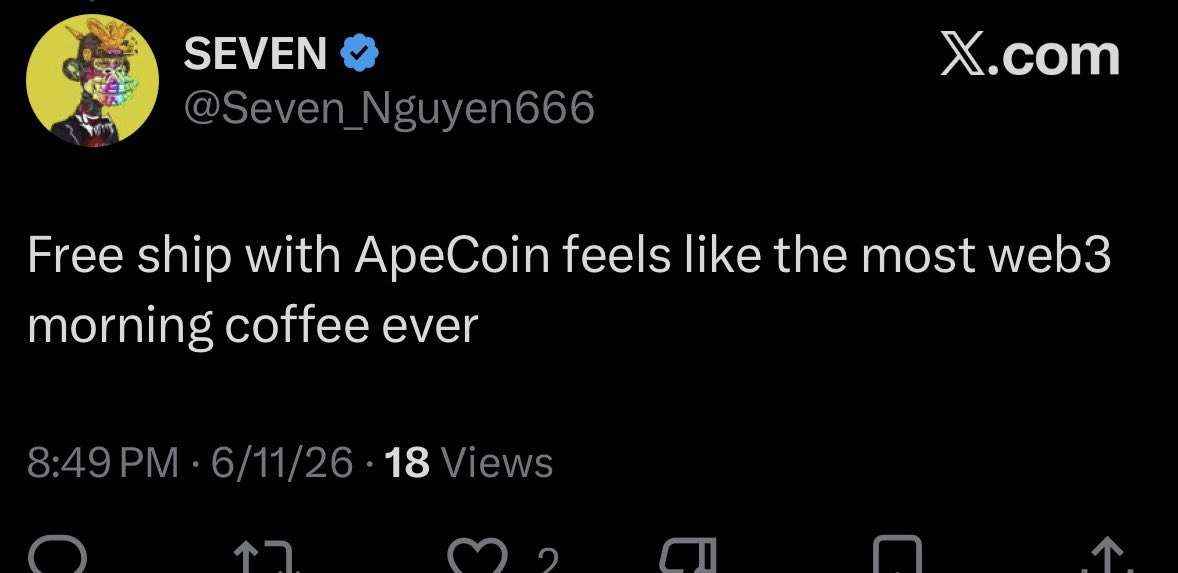Open the SEVEN profile avatar picture
This screenshot has height=573, width=1178.
point(92,80)
